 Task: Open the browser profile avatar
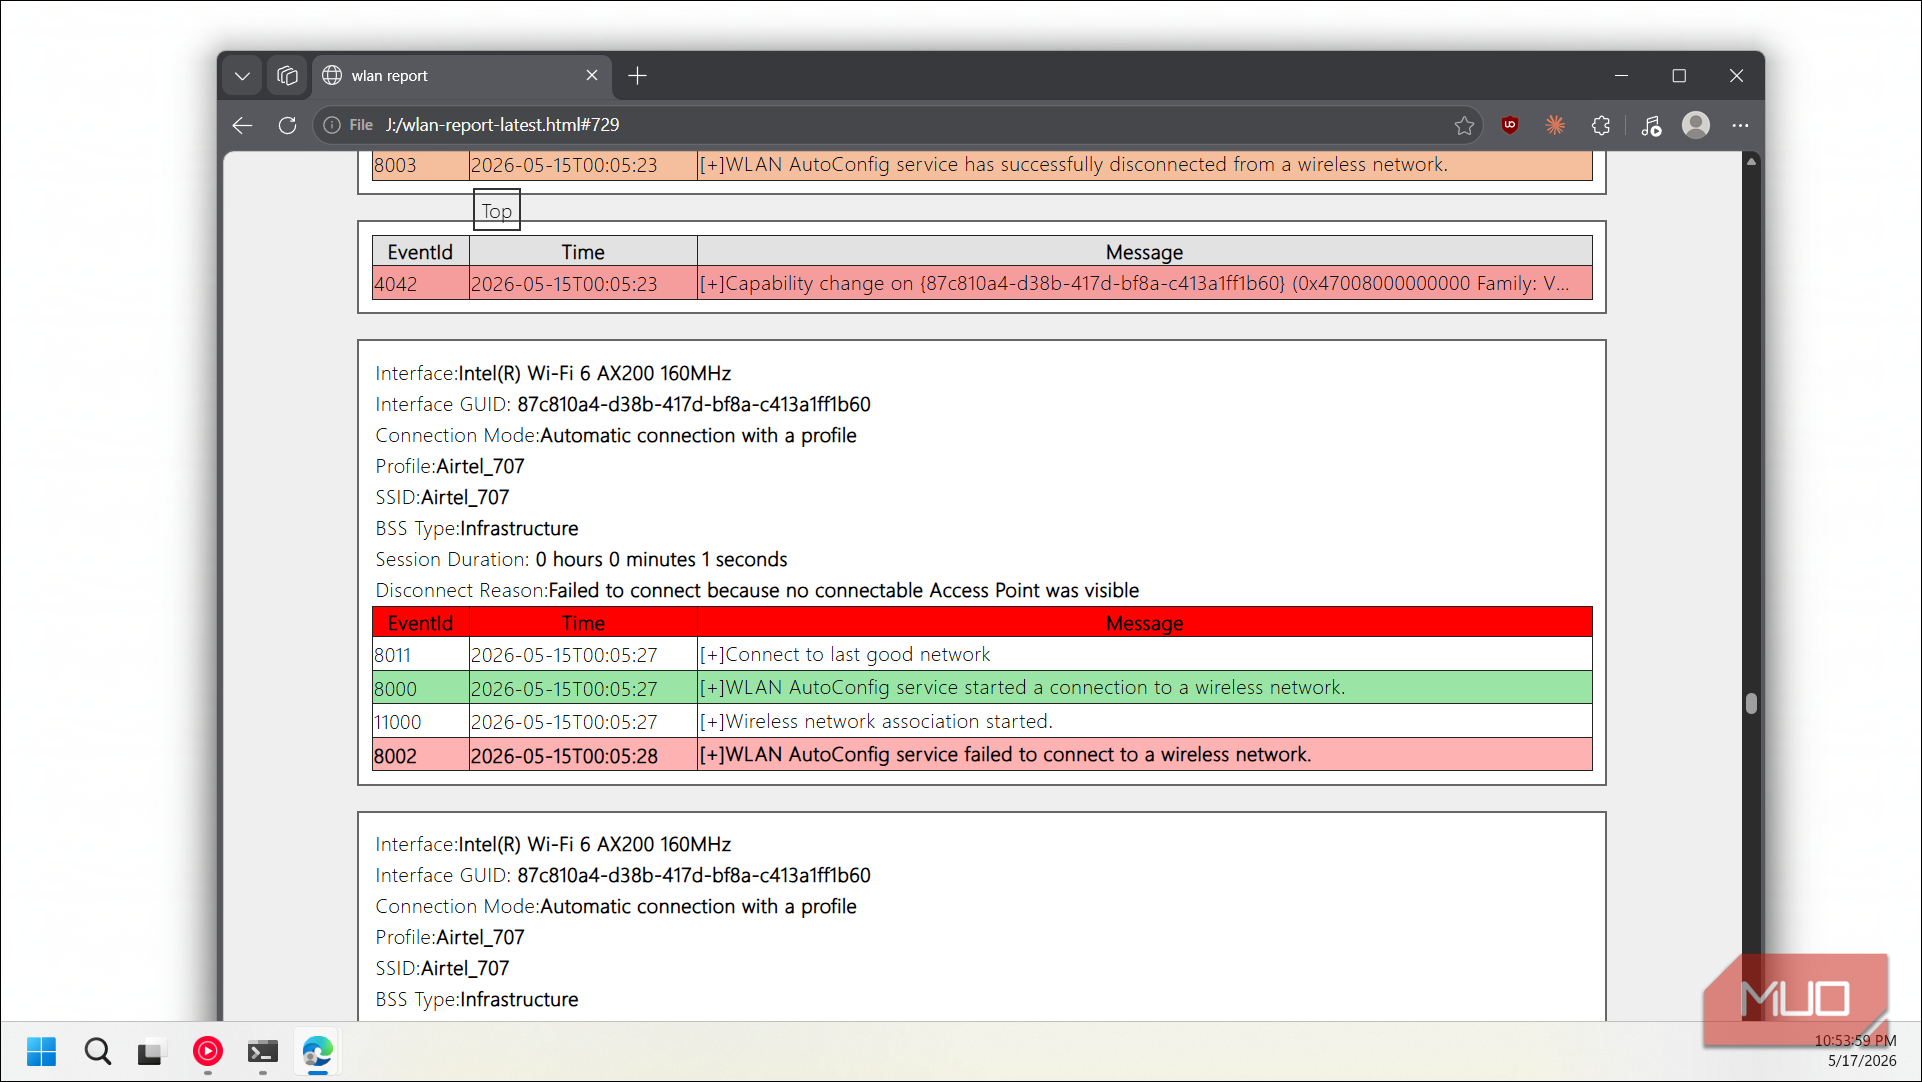click(x=1696, y=125)
